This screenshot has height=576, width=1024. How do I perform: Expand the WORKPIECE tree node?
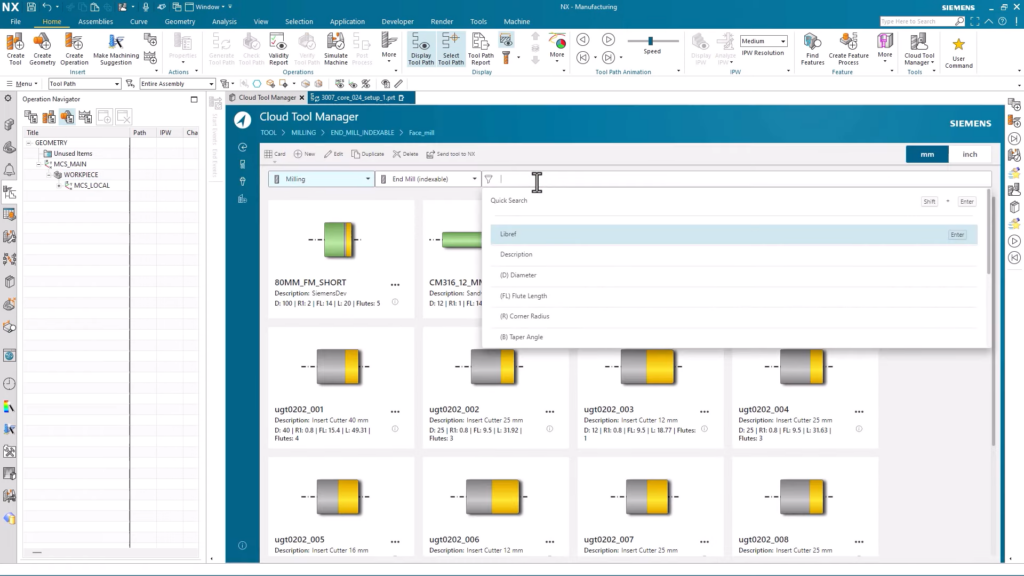pos(50,175)
